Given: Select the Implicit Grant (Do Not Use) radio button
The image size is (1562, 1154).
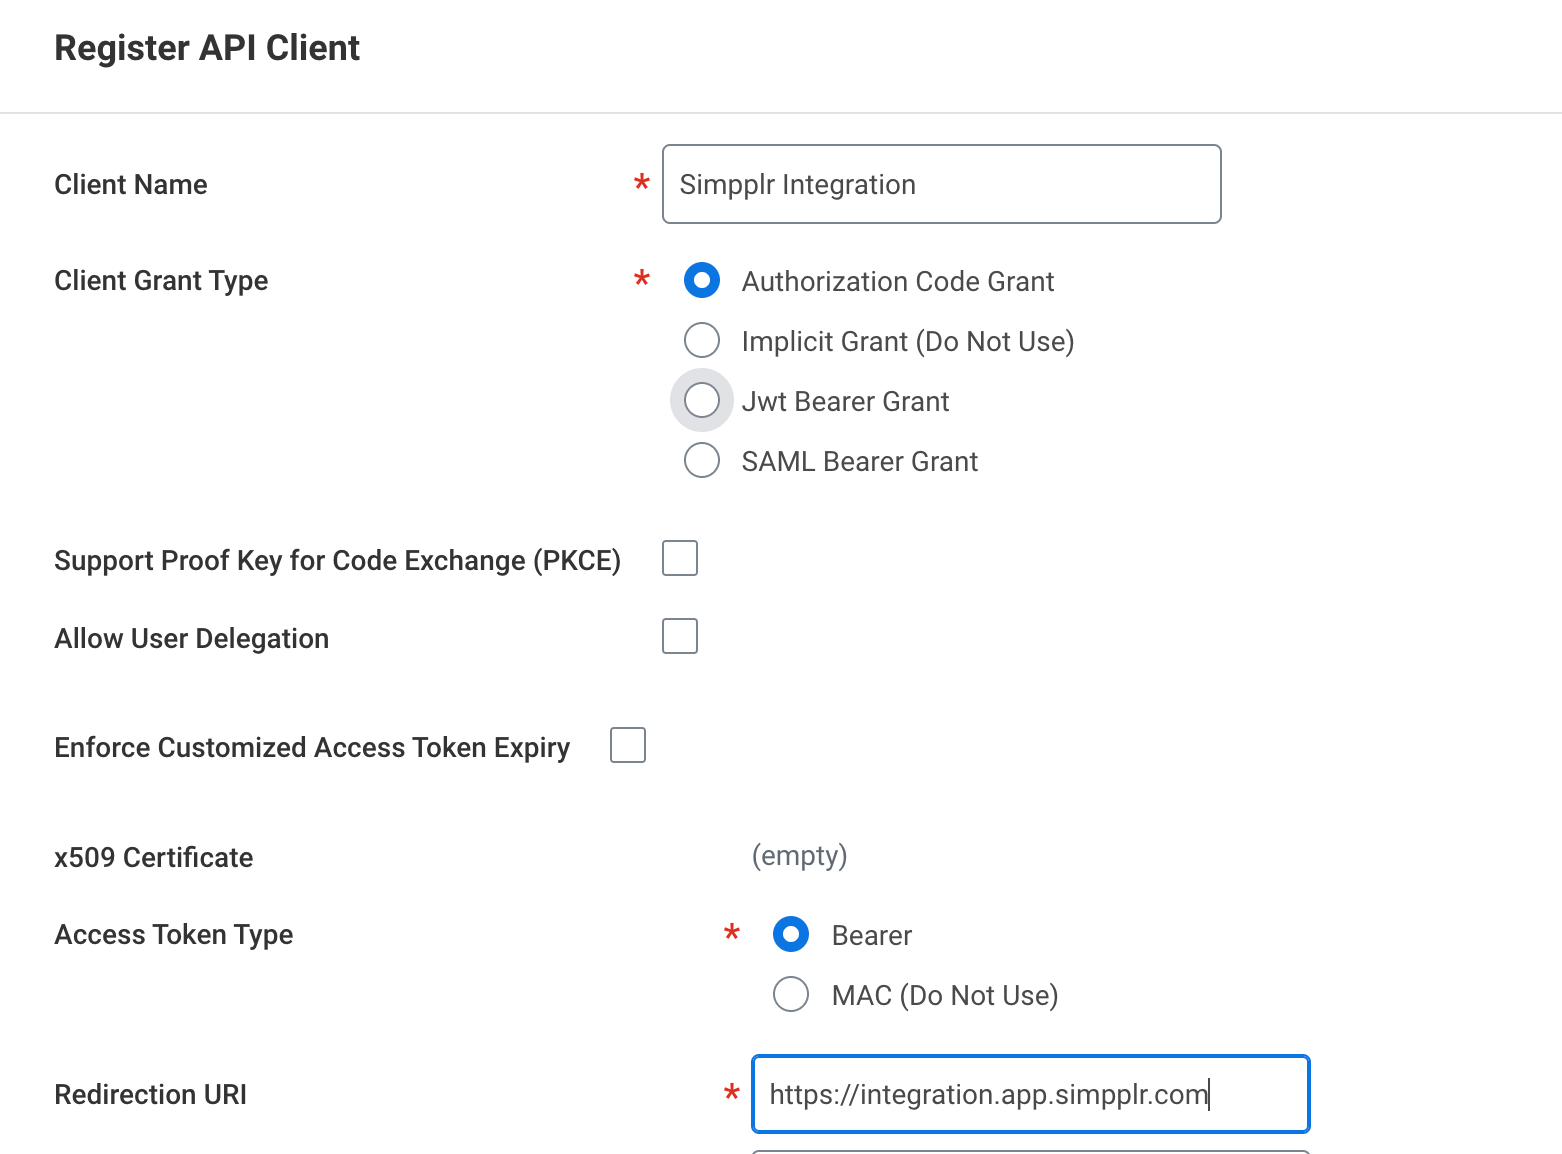Looking at the screenshot, I should coord(701,340).
